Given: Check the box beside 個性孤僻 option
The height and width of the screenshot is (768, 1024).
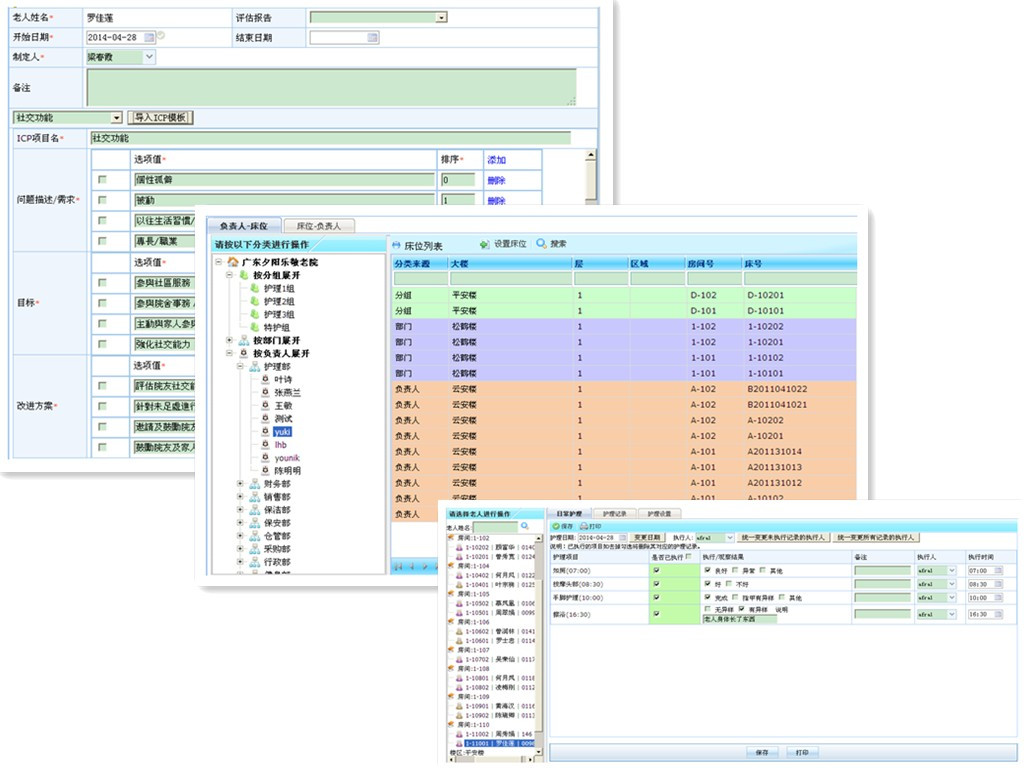Looking at the screenshot, I should tap(102, 180).
